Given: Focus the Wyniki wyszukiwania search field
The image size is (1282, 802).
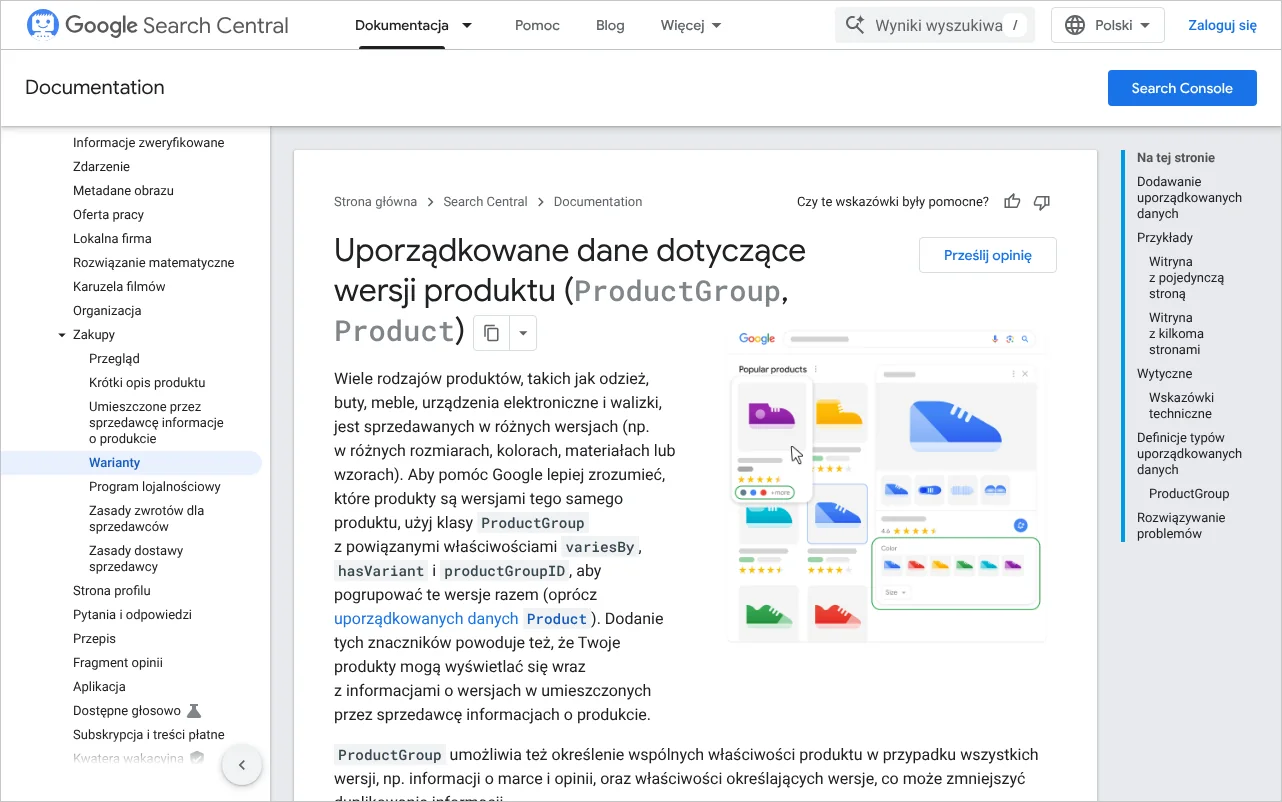Looking at the screenshot, I should 935,25.
